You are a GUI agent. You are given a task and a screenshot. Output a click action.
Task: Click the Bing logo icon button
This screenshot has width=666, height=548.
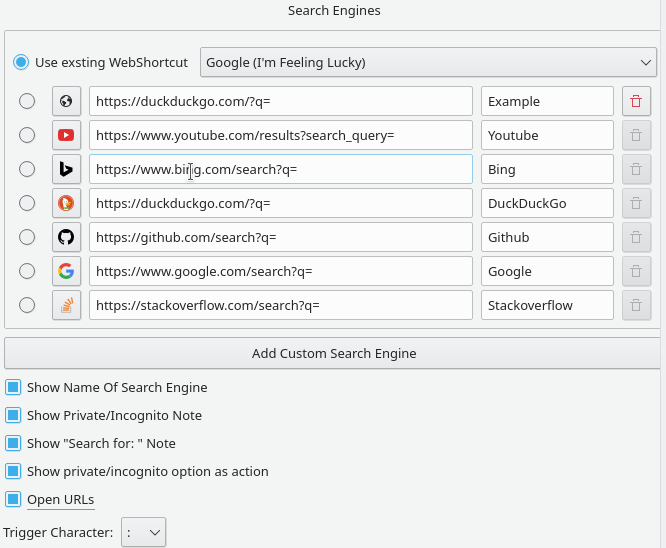click(x=66, y=169)
